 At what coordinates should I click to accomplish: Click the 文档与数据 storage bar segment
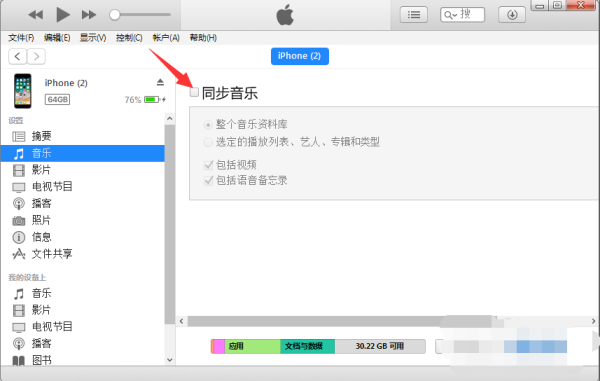[x=308, y=346]
